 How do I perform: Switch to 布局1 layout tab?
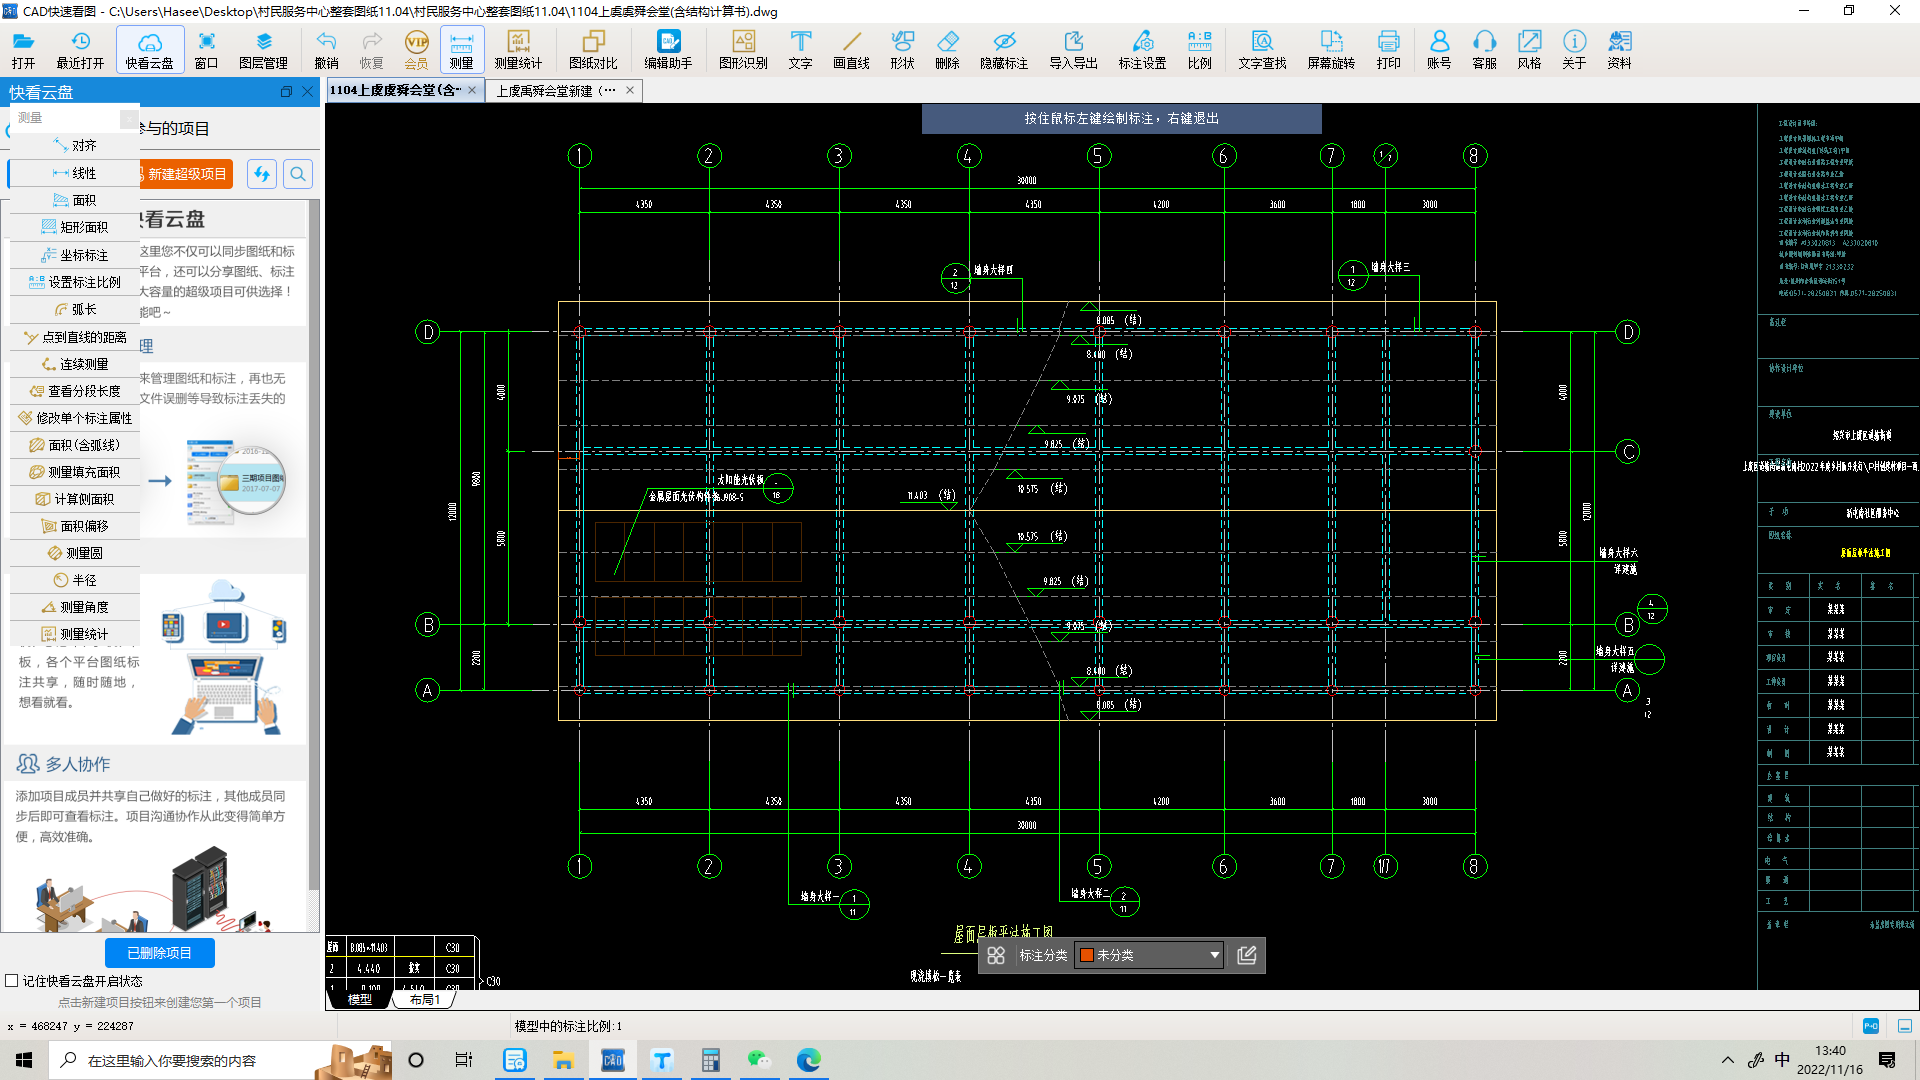424,999
